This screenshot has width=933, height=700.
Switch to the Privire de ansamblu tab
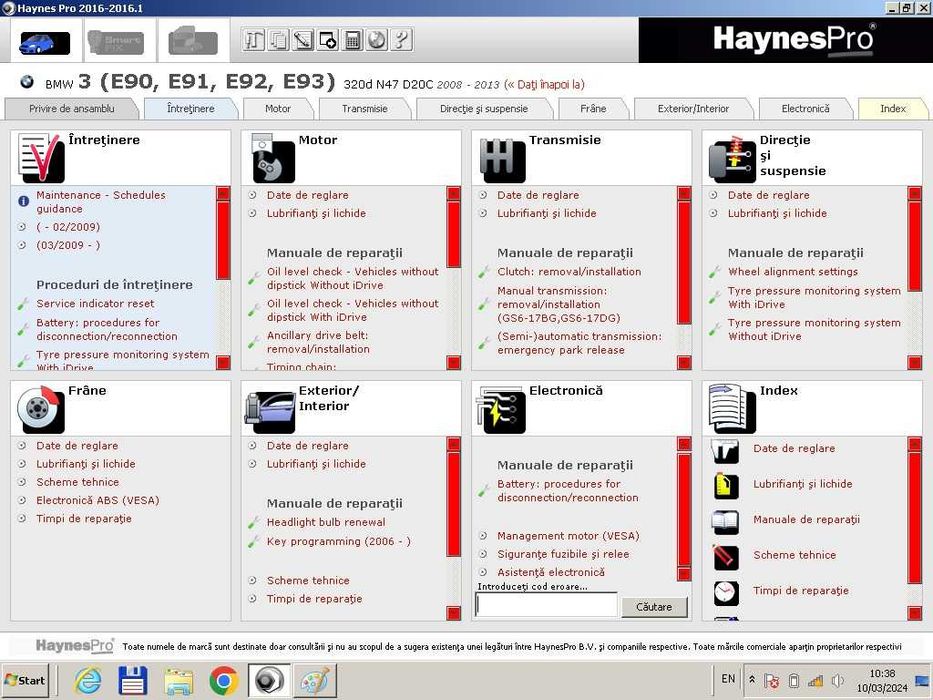point(72,108)
